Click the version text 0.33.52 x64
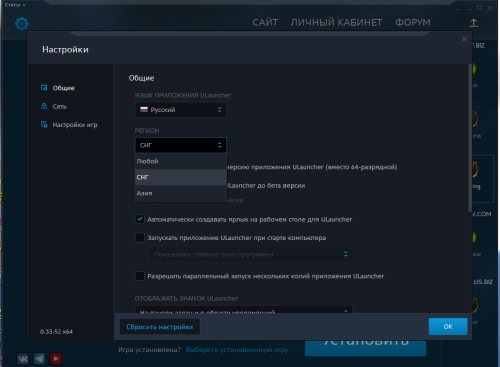Screen dimensions: 500x367 (x=56, y=331)
